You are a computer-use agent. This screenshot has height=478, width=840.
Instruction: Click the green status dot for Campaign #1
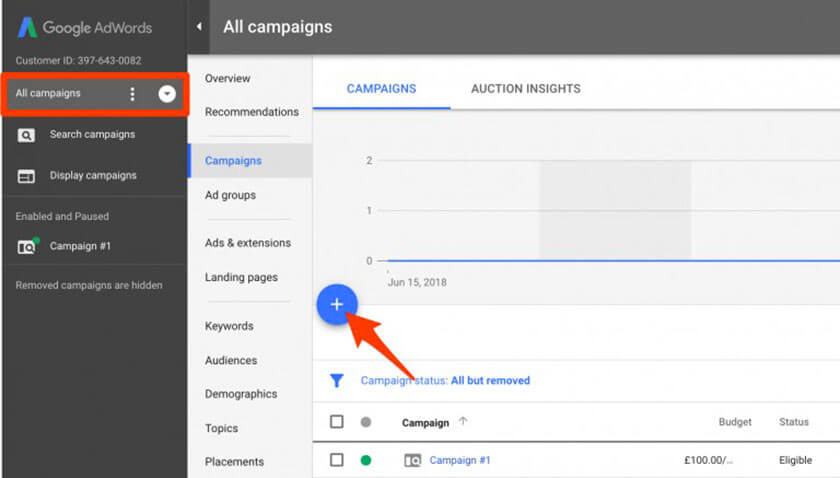pos(365,460)
